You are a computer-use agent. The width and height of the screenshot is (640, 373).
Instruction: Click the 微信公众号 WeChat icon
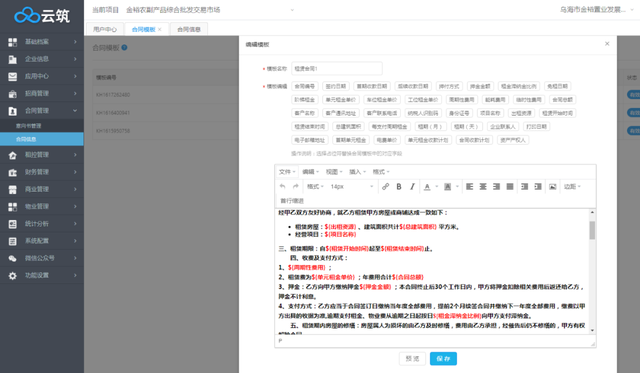tap(13, 258)
